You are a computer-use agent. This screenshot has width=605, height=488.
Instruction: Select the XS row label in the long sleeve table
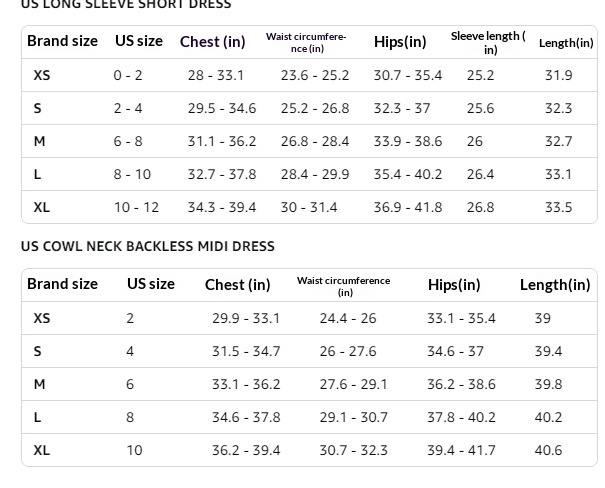click(x=41, y=75)
